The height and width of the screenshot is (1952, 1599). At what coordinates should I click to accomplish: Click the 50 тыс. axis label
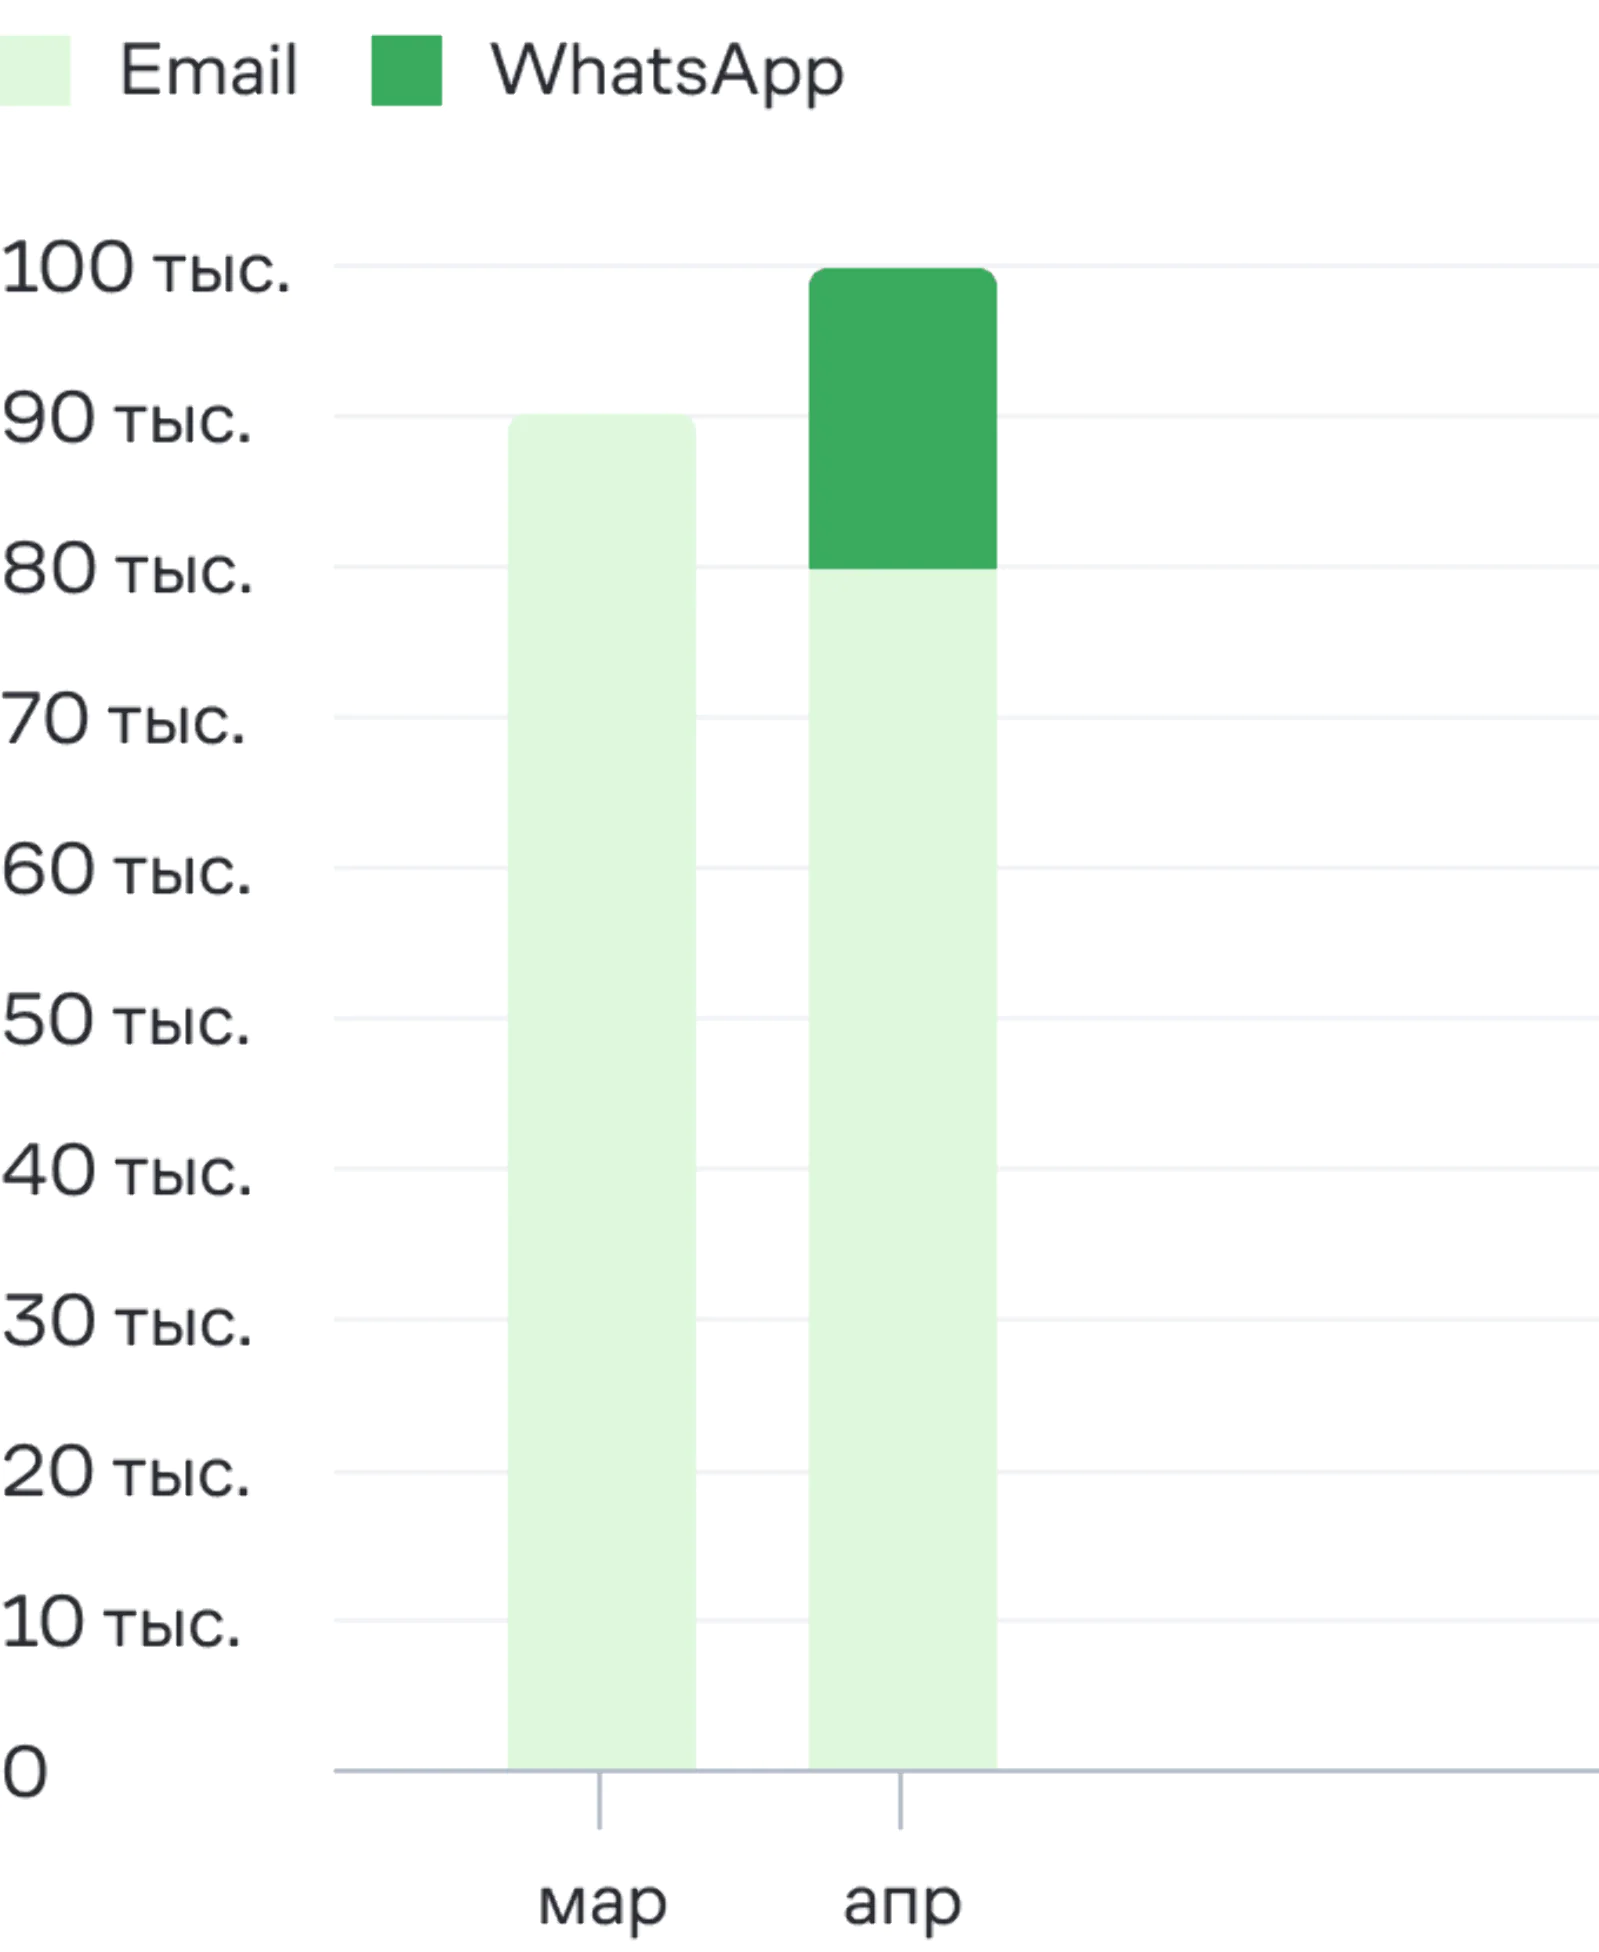click(125, 1020)
